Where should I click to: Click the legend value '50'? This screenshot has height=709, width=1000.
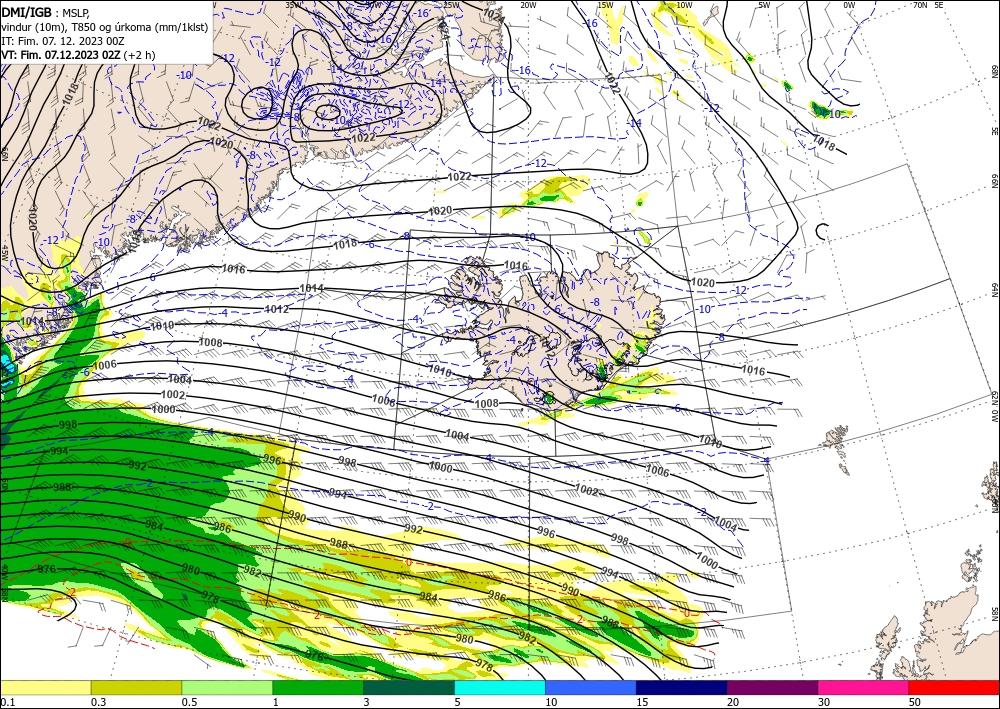point(915,702)
